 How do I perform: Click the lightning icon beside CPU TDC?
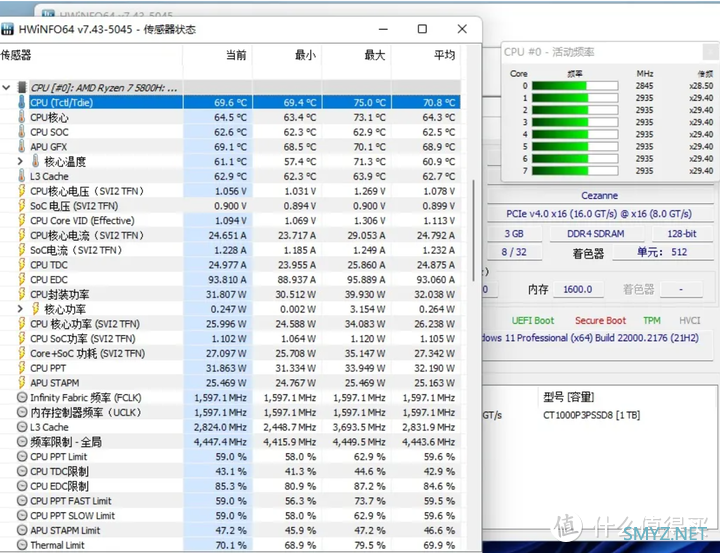22,265
